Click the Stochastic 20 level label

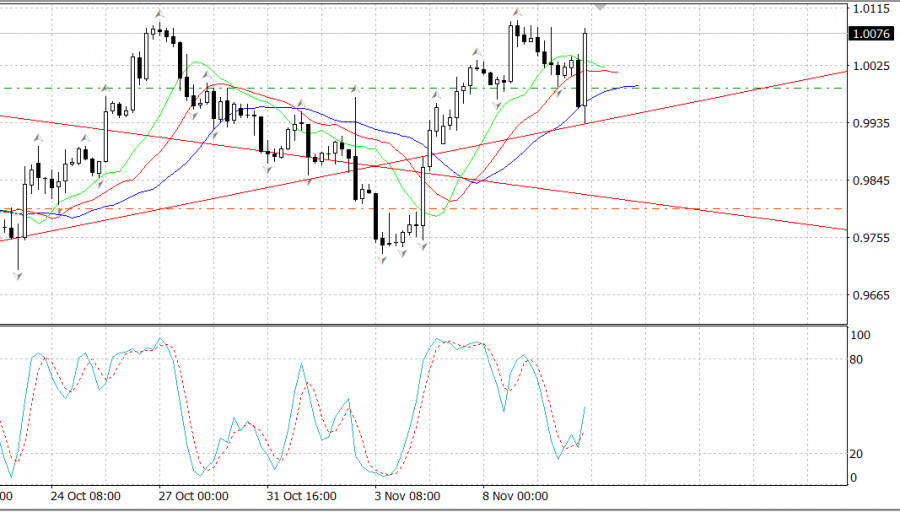[x=859, y=453]
